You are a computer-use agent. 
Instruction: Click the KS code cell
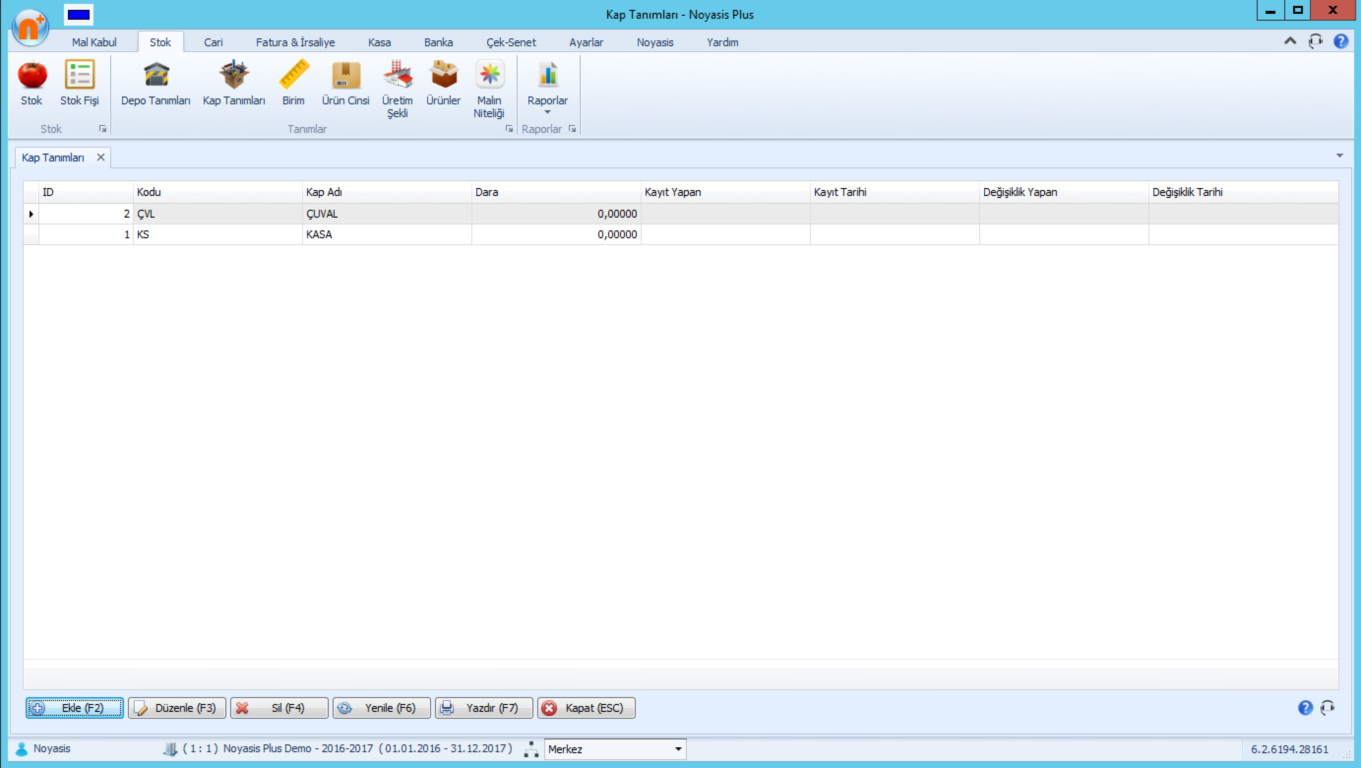click(x=218, y=234)
